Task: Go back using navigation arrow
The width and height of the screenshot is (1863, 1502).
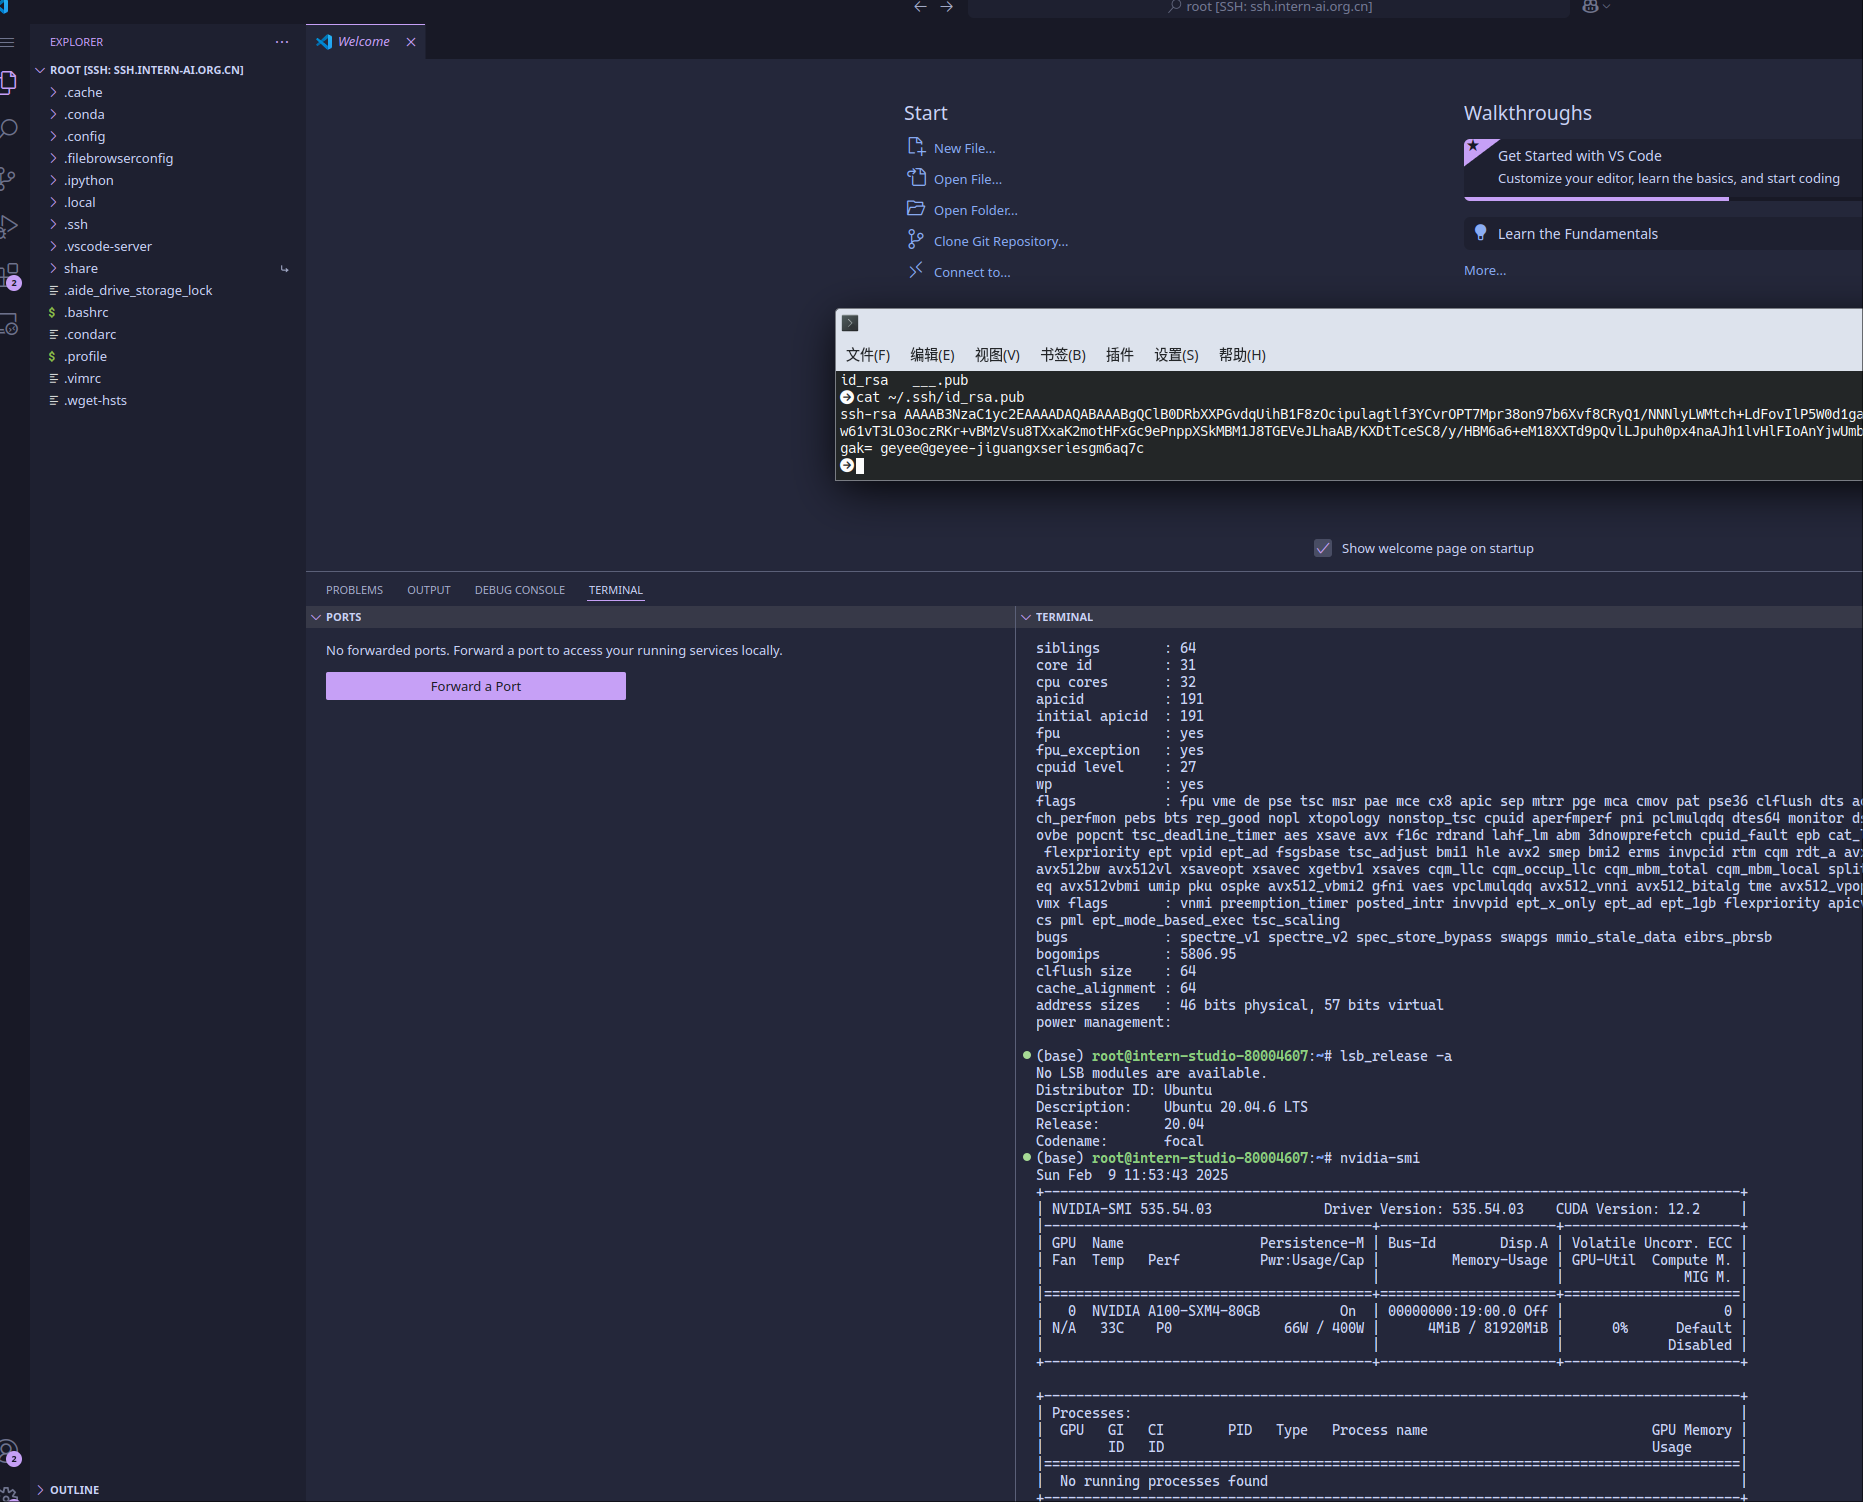Action: click(x=920, y=7)
